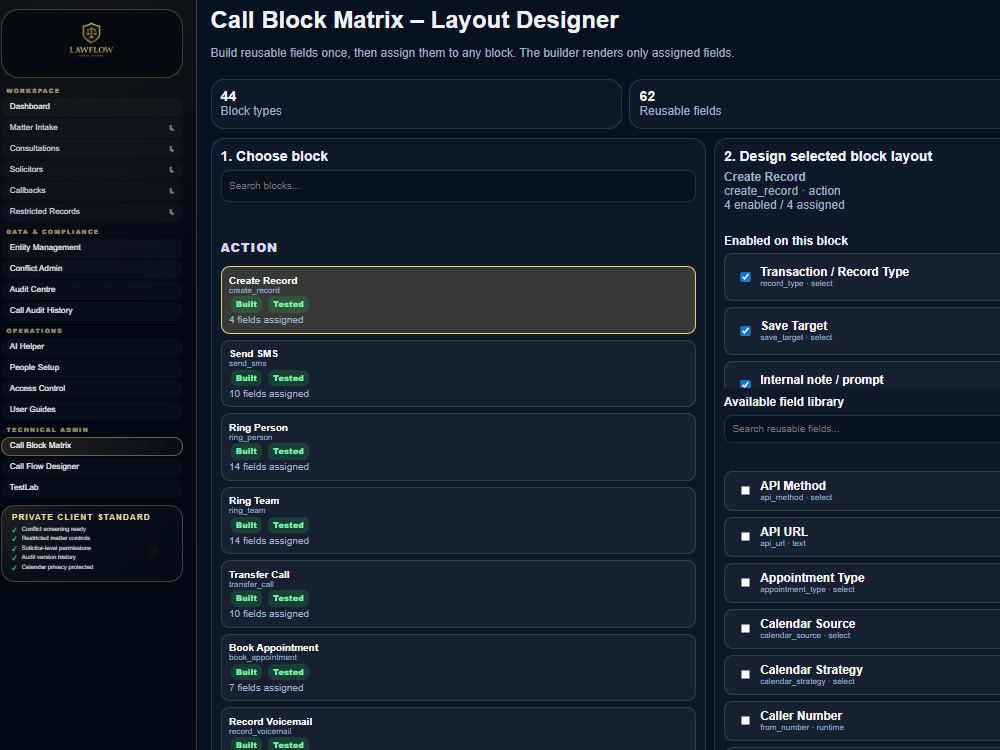This screenshot has width=1000, height=750.
Task: View Call Audit History
Action: point(92,311)
